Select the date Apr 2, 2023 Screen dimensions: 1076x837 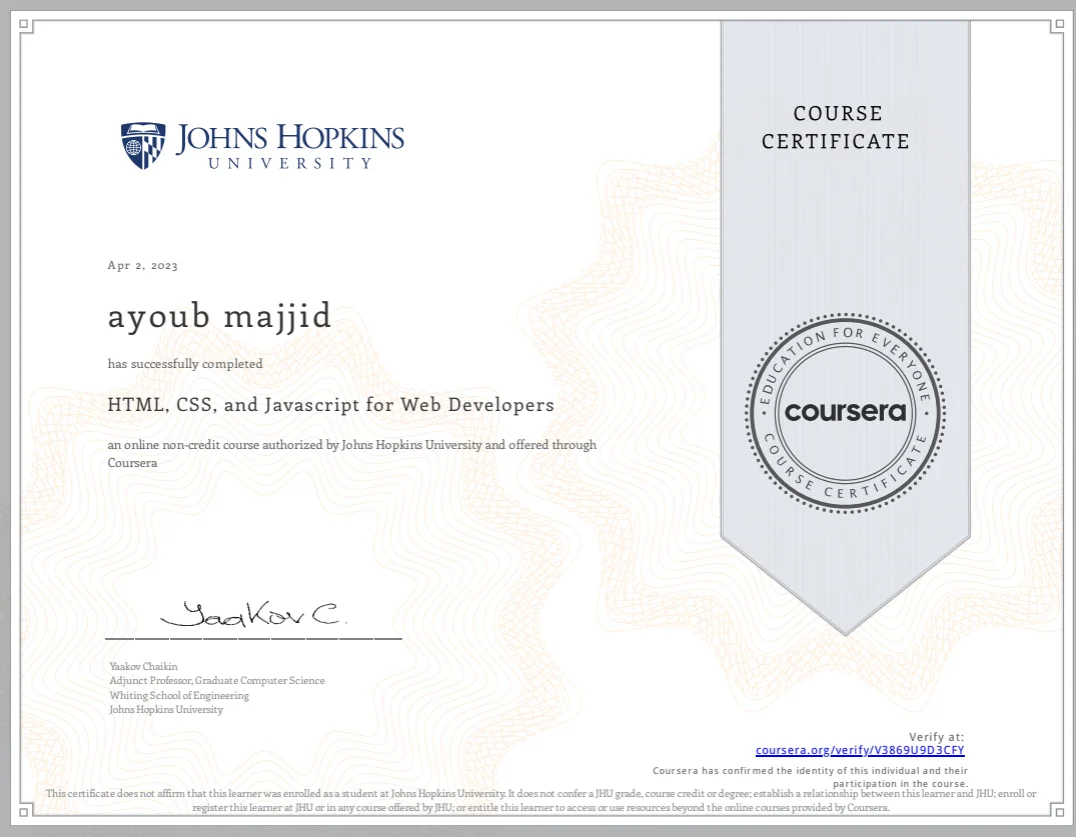click(x=142, y=265)
